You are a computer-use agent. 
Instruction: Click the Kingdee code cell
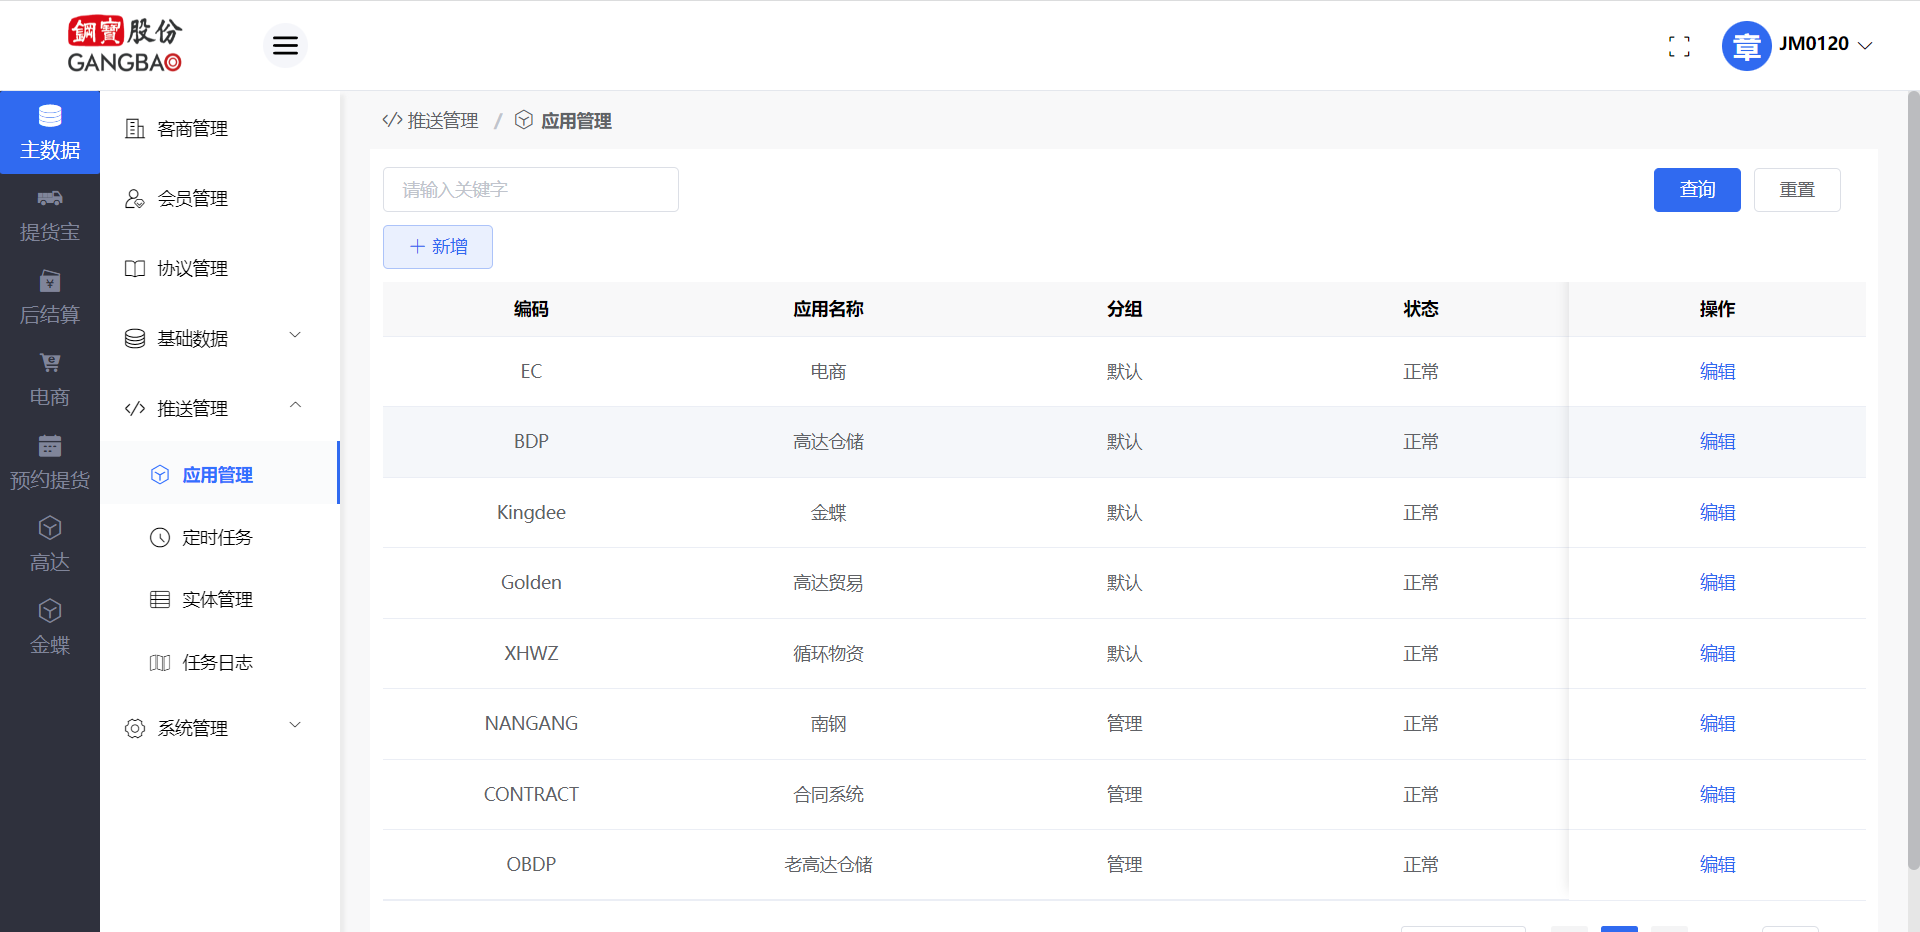pyautogui.click(x=531, y=512)
